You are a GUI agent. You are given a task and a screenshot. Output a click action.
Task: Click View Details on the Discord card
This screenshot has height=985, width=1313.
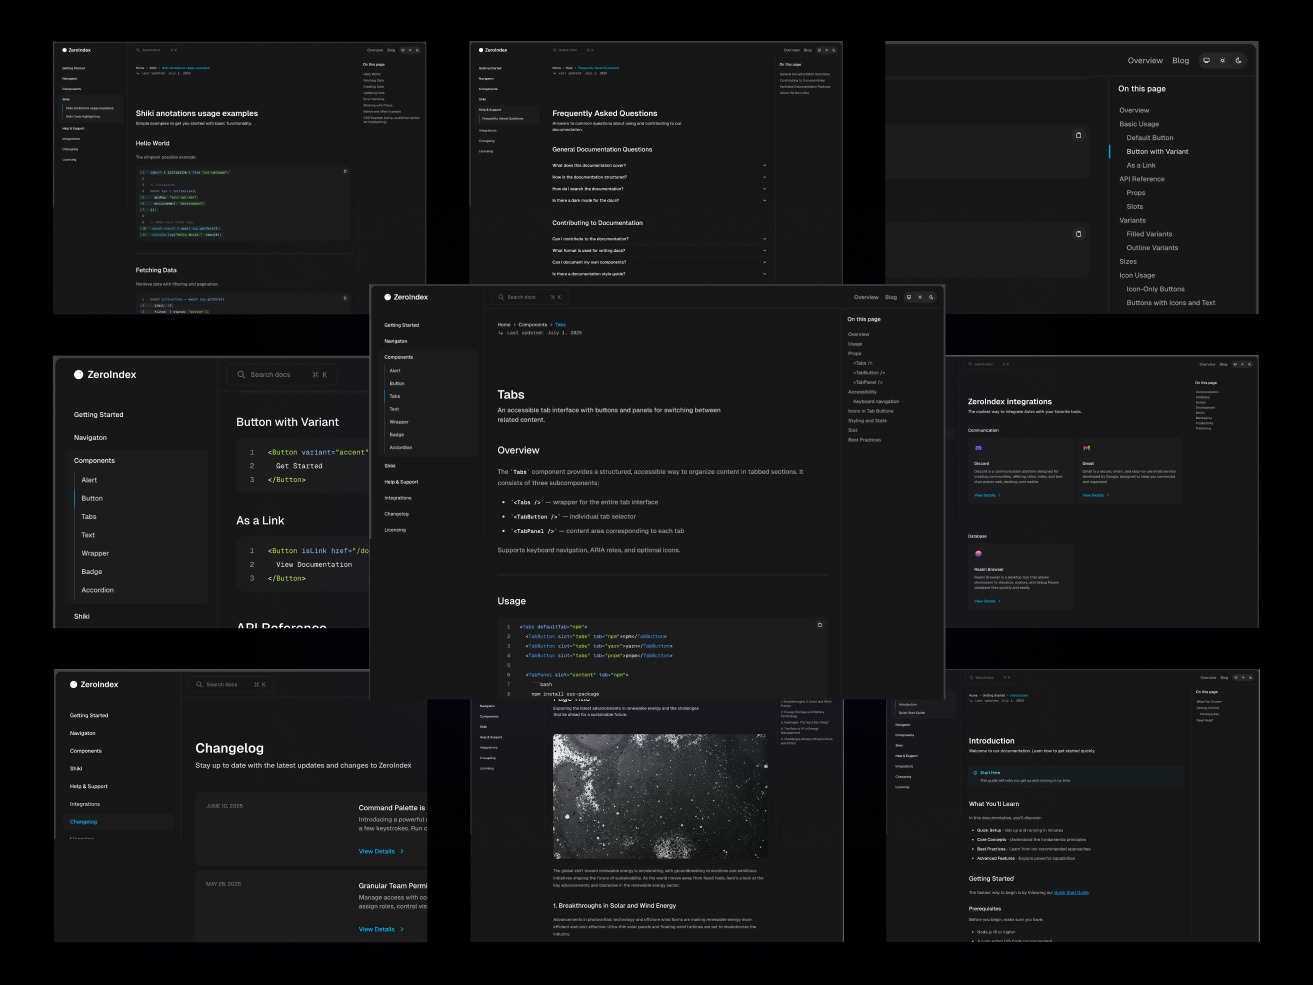pos(984,495)
